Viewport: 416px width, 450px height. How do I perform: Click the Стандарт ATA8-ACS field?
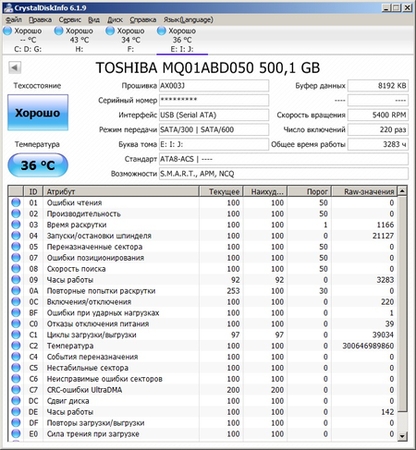284,159
